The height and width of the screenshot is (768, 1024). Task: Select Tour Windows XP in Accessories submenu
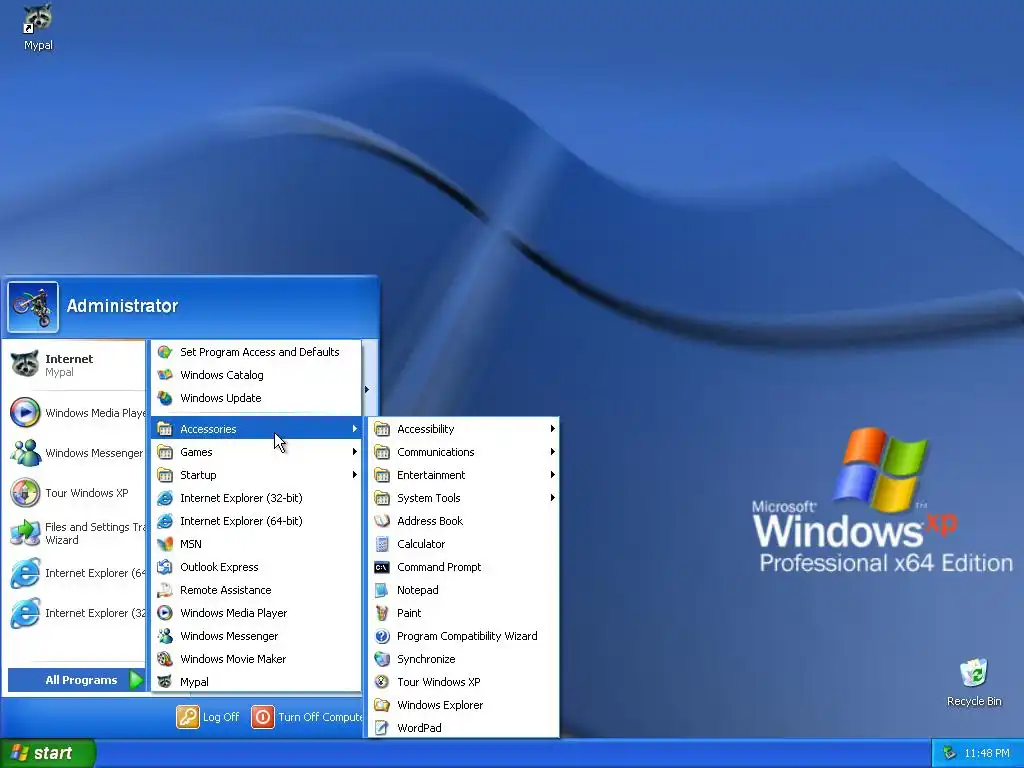[464, 682]
